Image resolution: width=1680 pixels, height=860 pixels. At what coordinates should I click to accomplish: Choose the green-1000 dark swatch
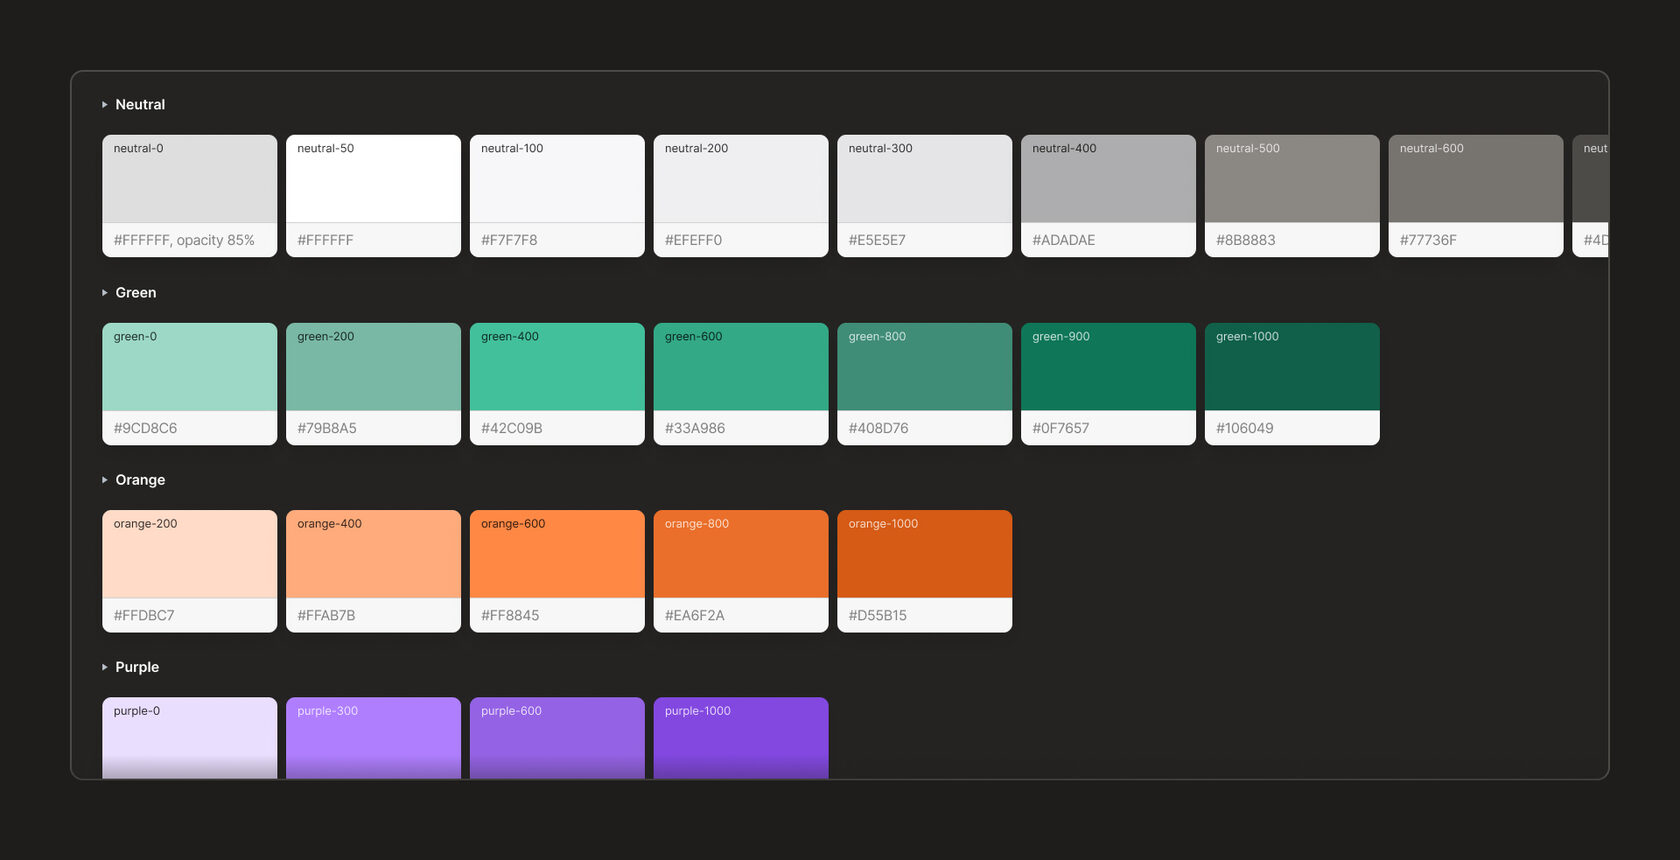tap(1292, 367)
